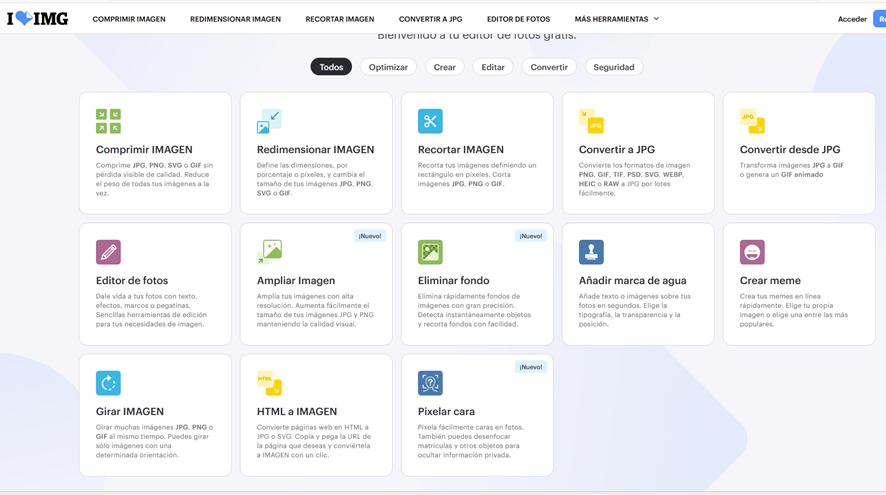Open RECORTAR IMAGEN in the top navigation
This screenshot has height=495, width=886.
pyautogui.click(x=340, y=19)
